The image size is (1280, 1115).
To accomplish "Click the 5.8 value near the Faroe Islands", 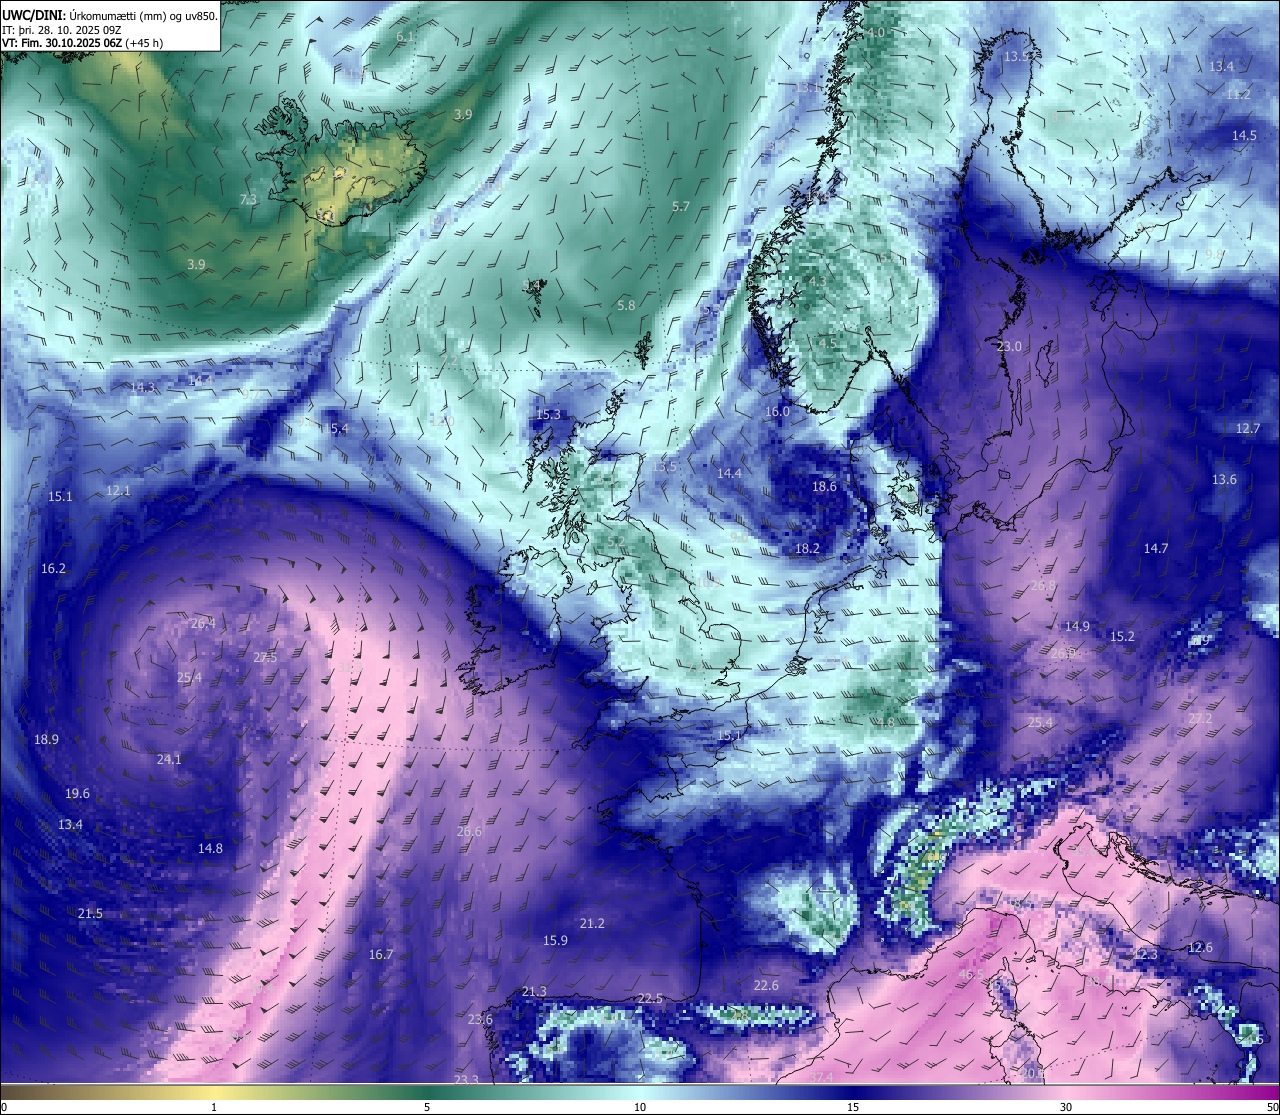I will click(x=626, y=305).
